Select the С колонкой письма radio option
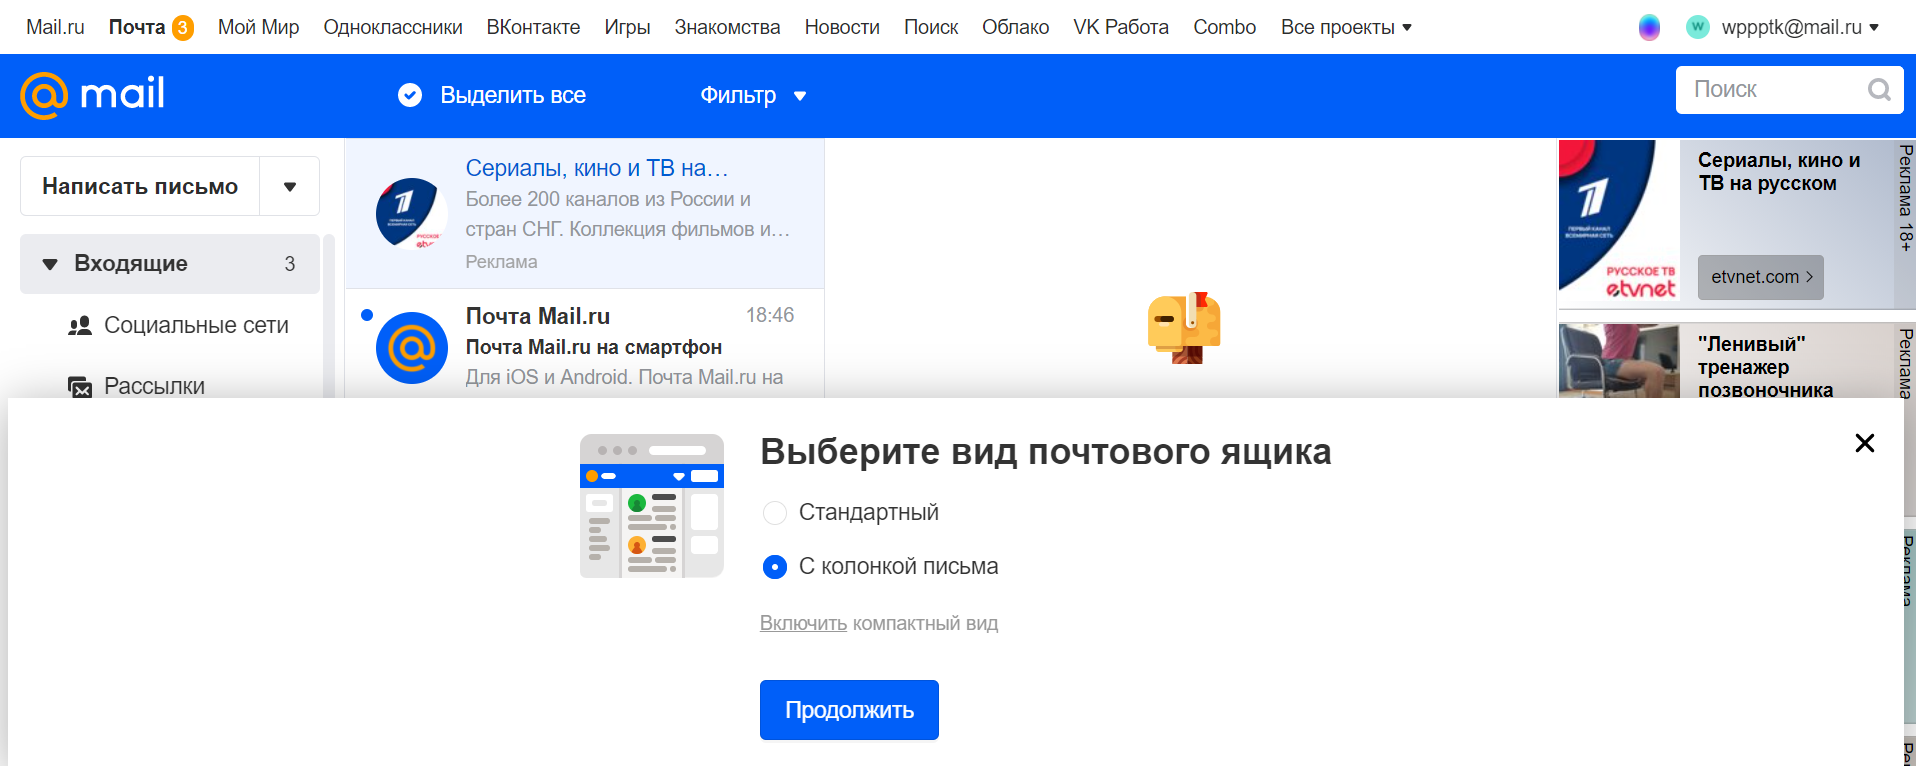1916x766 pixels. pos(775,567)
